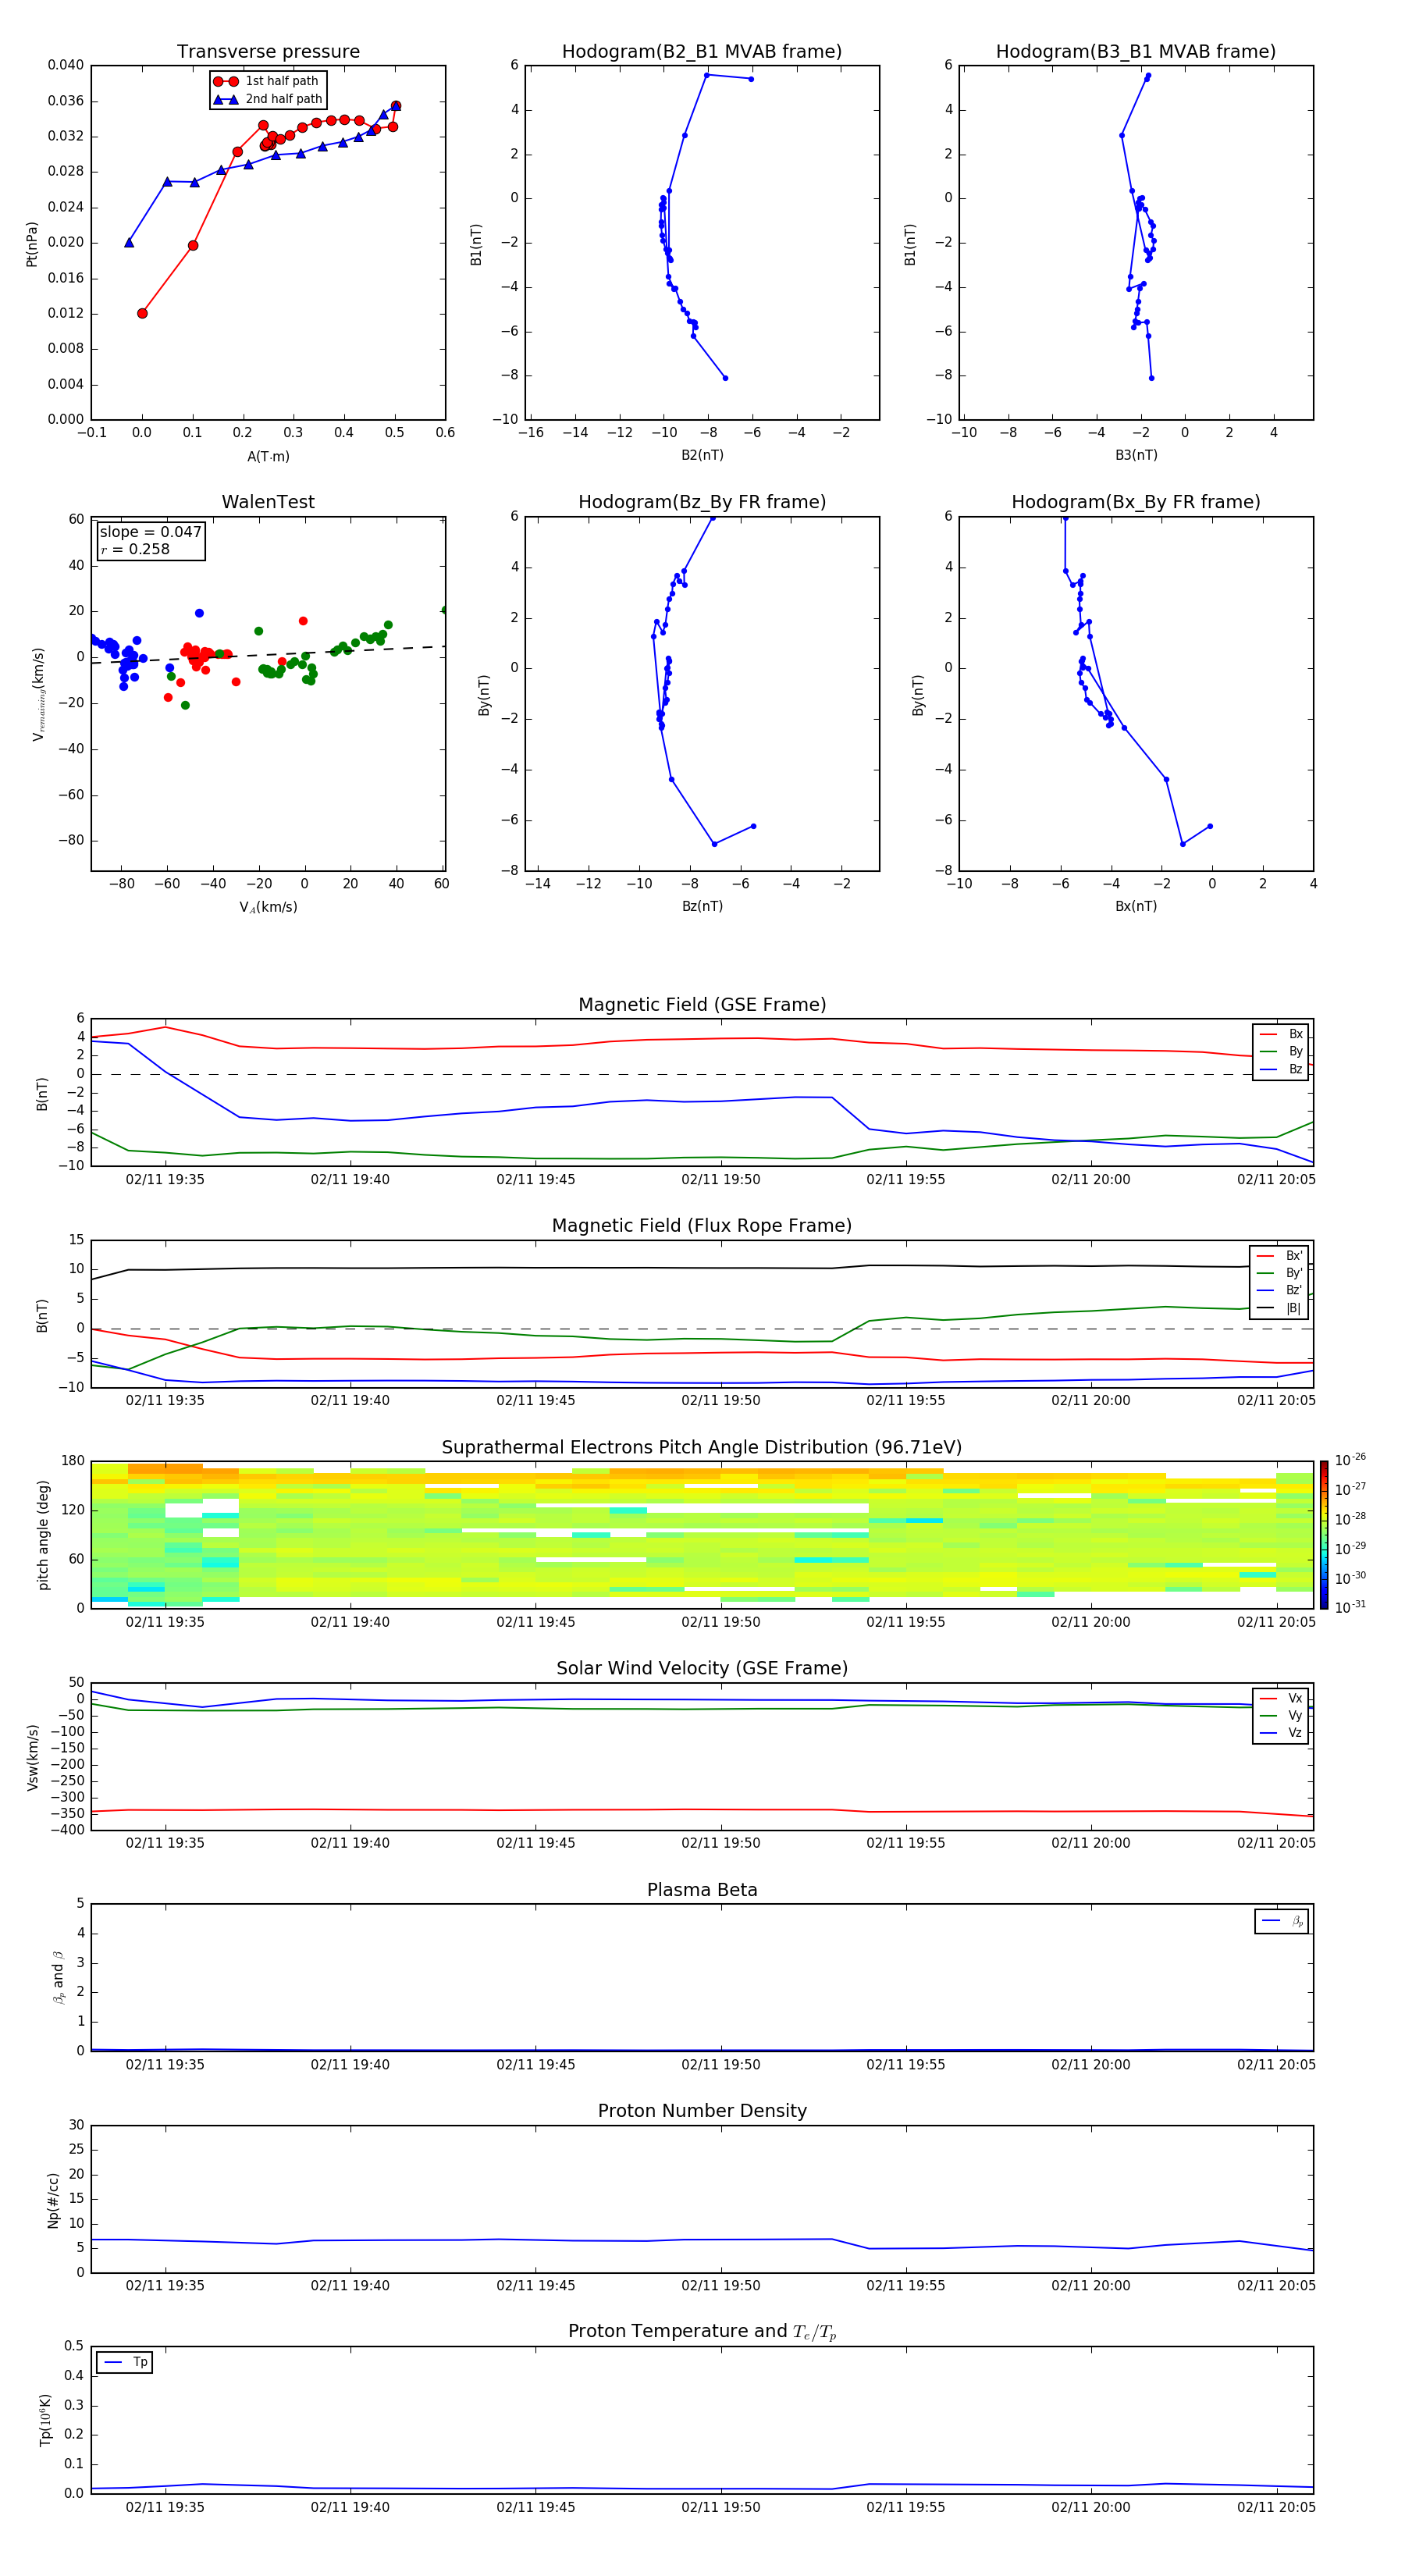Click the 'Hodogram(B2_B1 MVAB frame)' title
This screenshot has height=2576, width=1405.
pyautogui.click(x=702, y=51)
